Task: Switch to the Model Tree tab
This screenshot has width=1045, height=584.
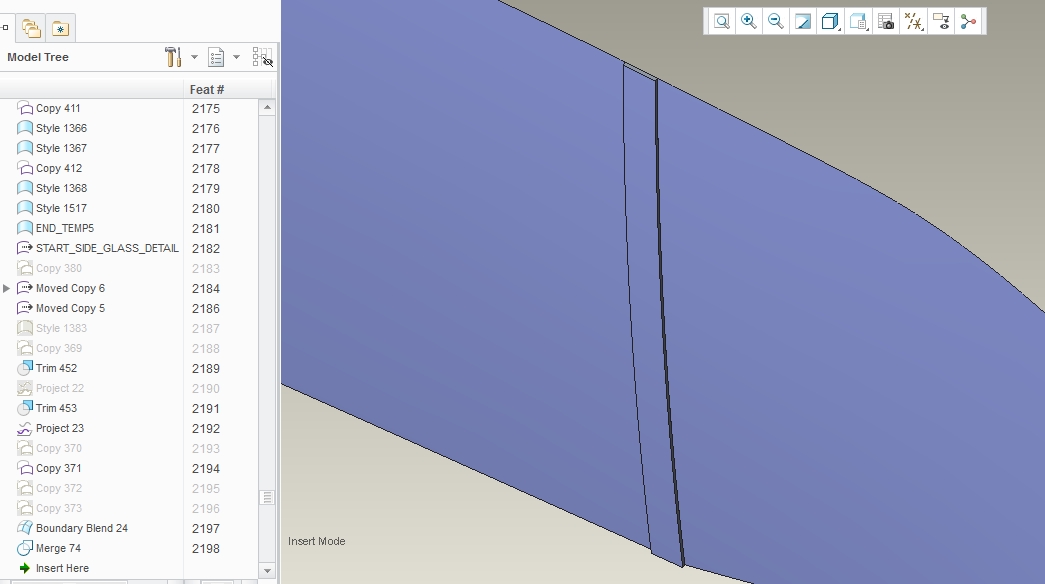Action: pos(5,28)
